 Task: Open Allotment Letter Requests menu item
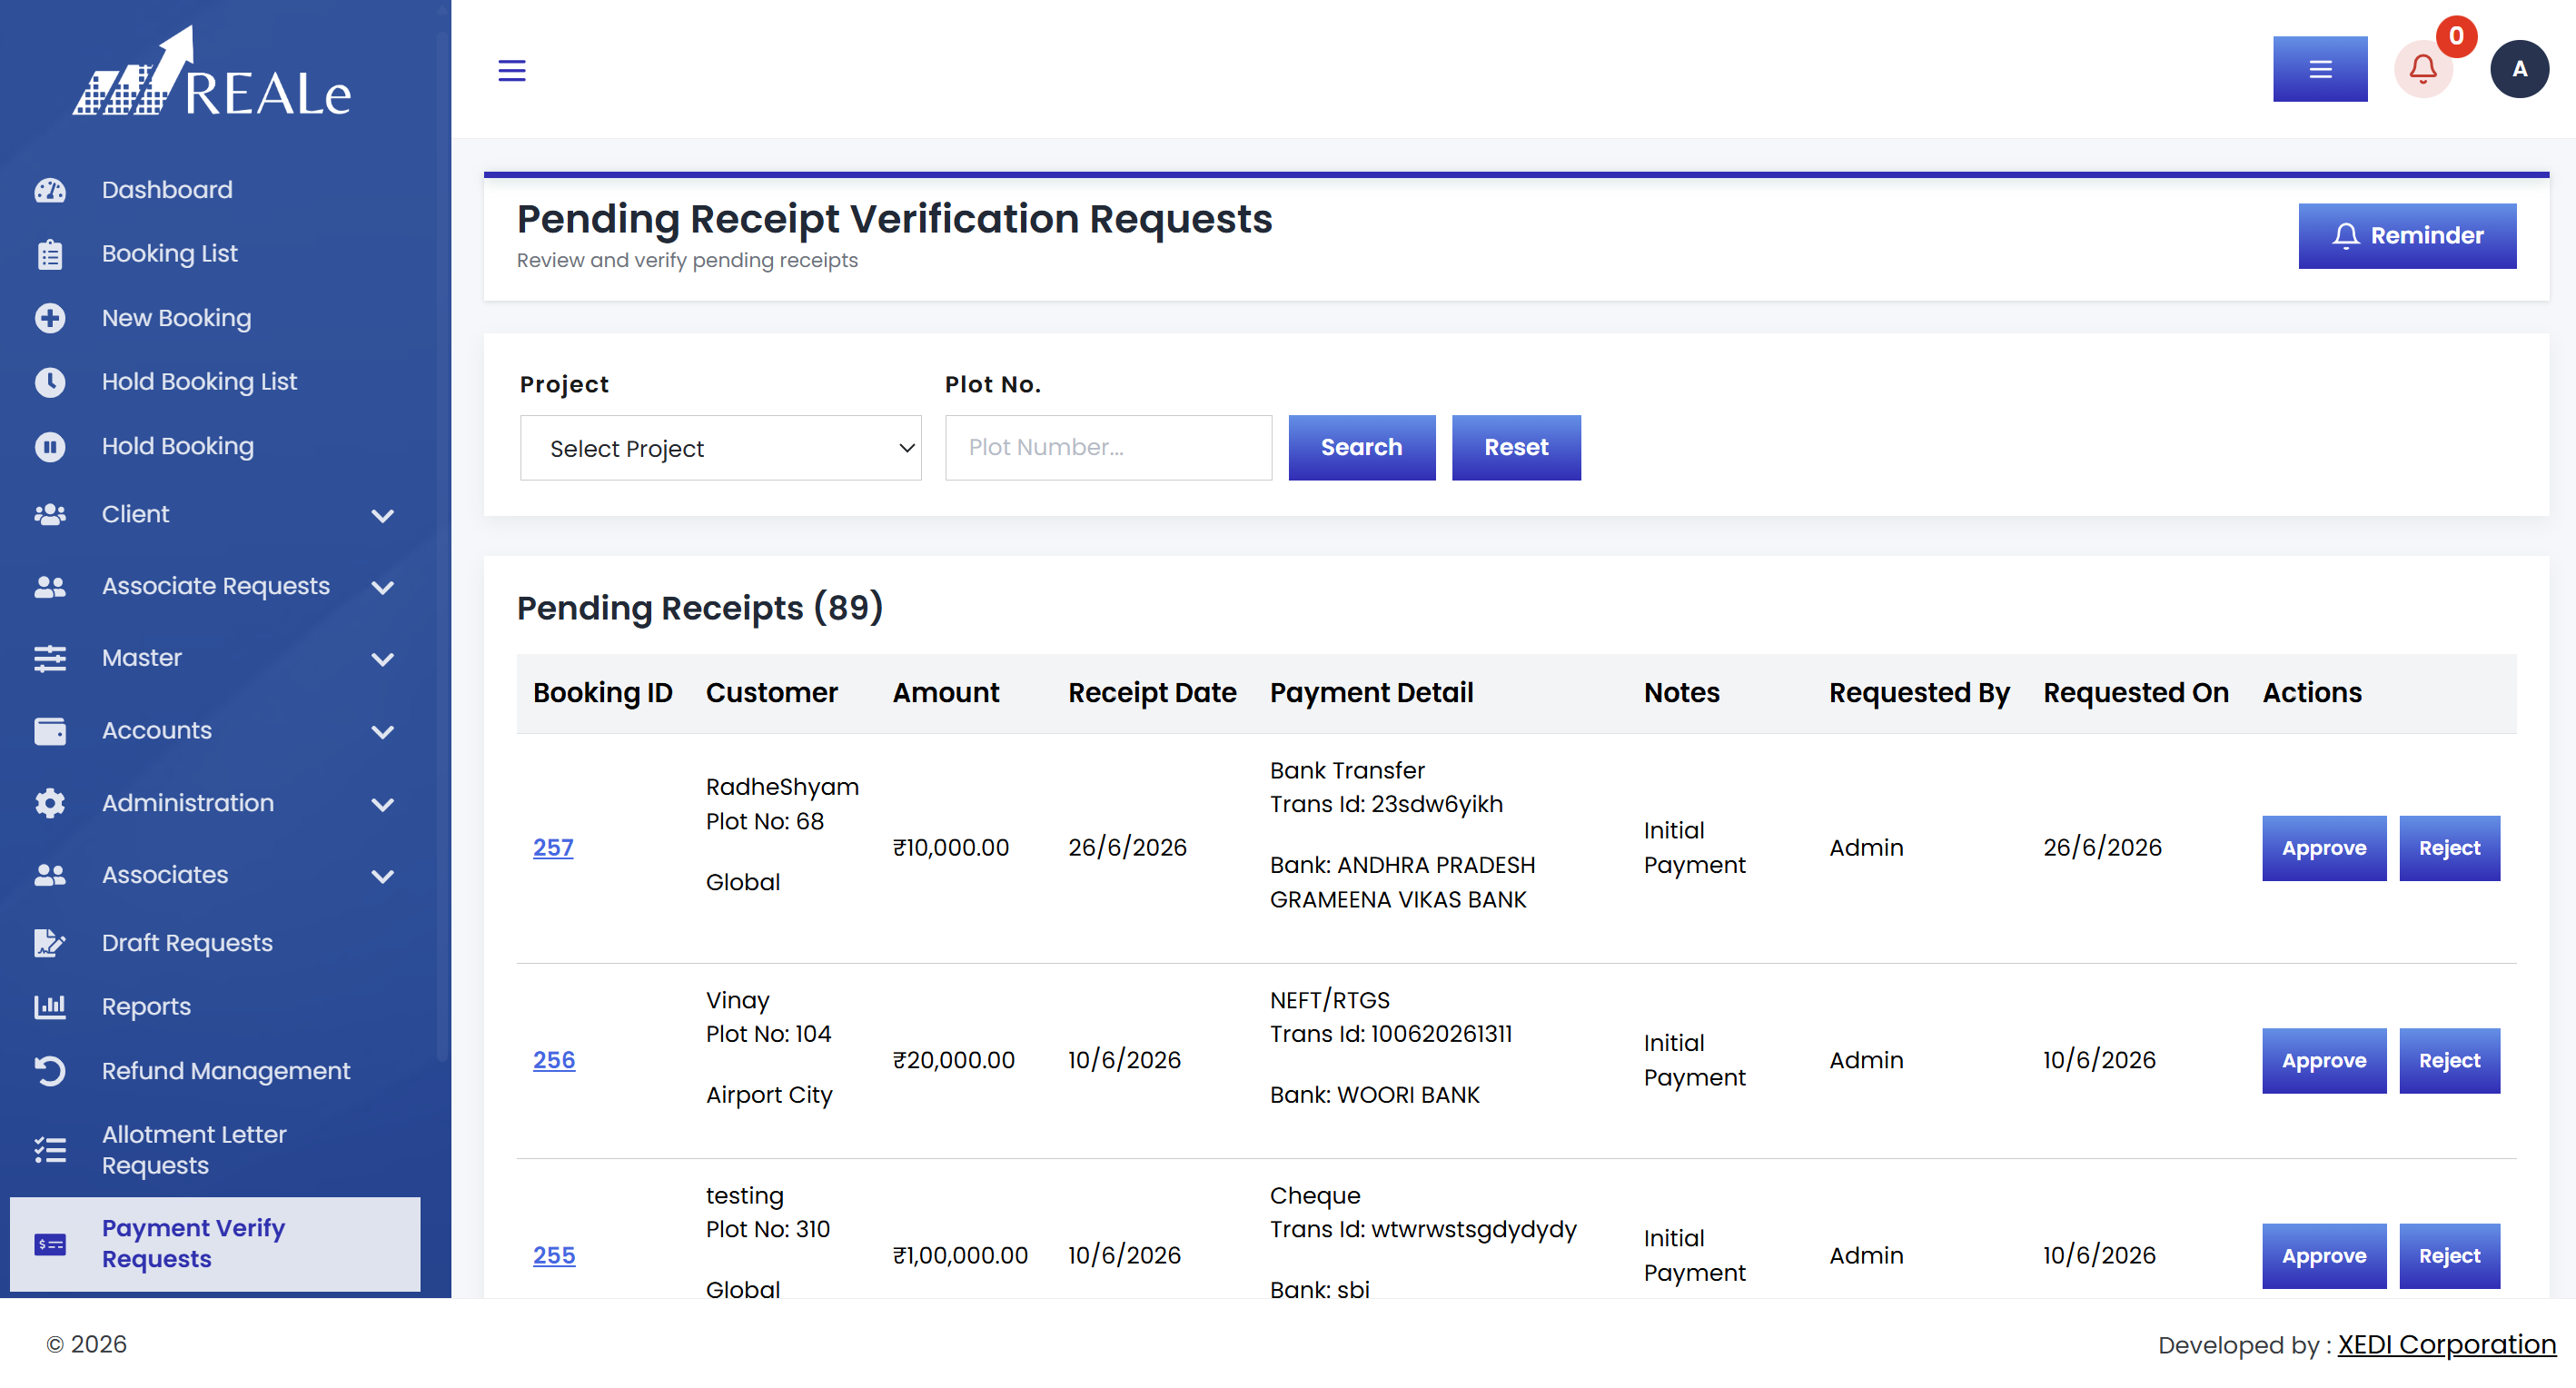[x=194, y=1150]
